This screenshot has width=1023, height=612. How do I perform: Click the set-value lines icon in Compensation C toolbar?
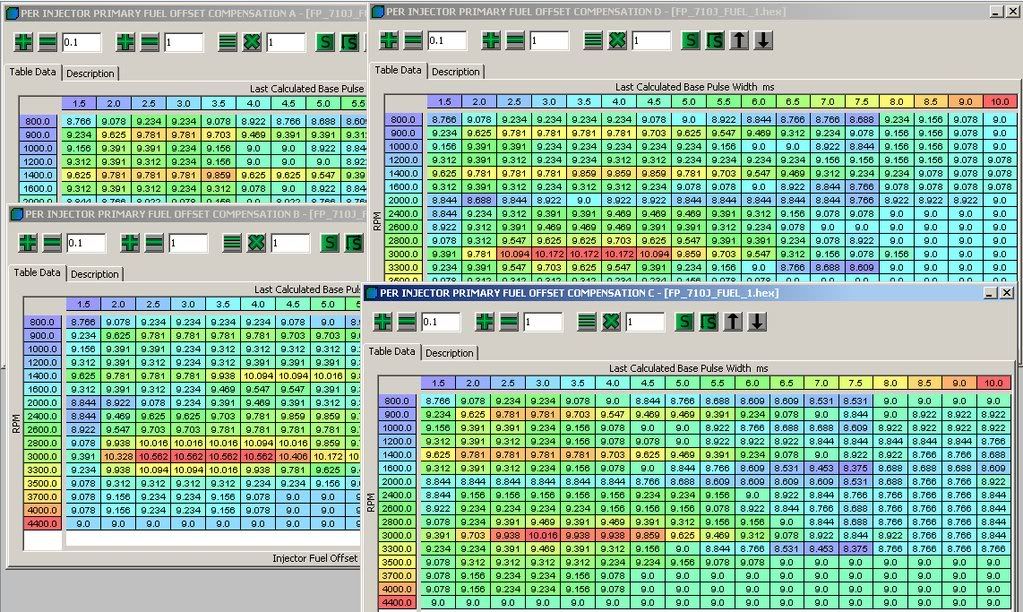[x=587, y=322]
